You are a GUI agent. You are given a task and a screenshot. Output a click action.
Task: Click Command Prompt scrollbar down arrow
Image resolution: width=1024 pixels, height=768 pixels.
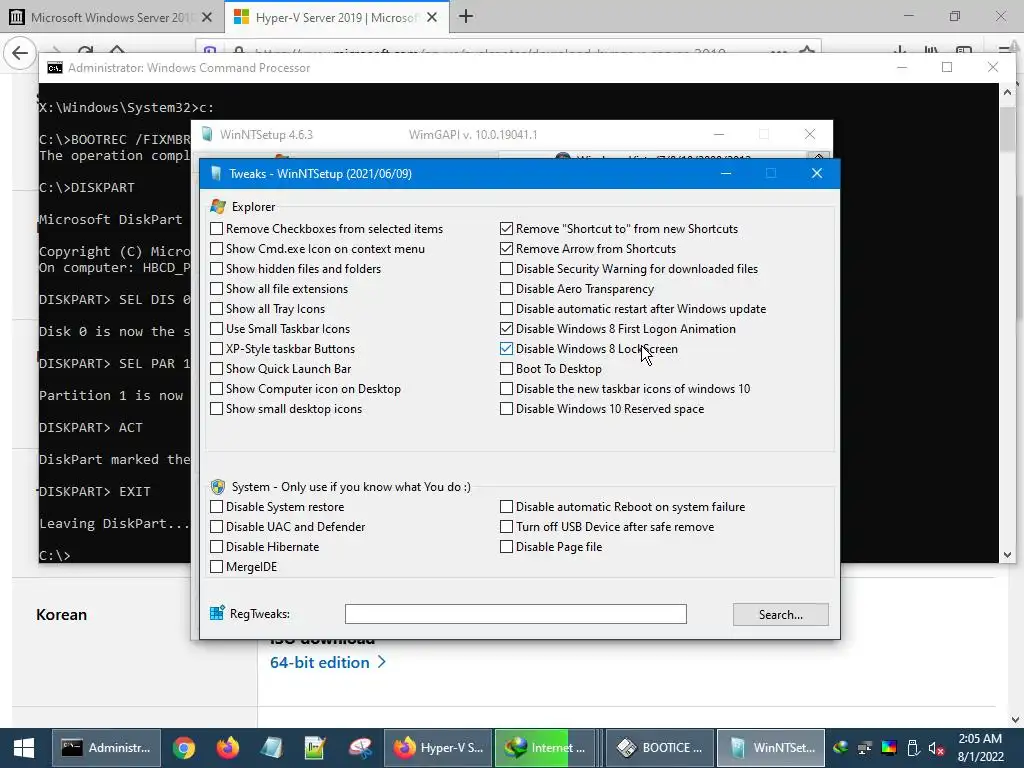(x=1007, y=555)
